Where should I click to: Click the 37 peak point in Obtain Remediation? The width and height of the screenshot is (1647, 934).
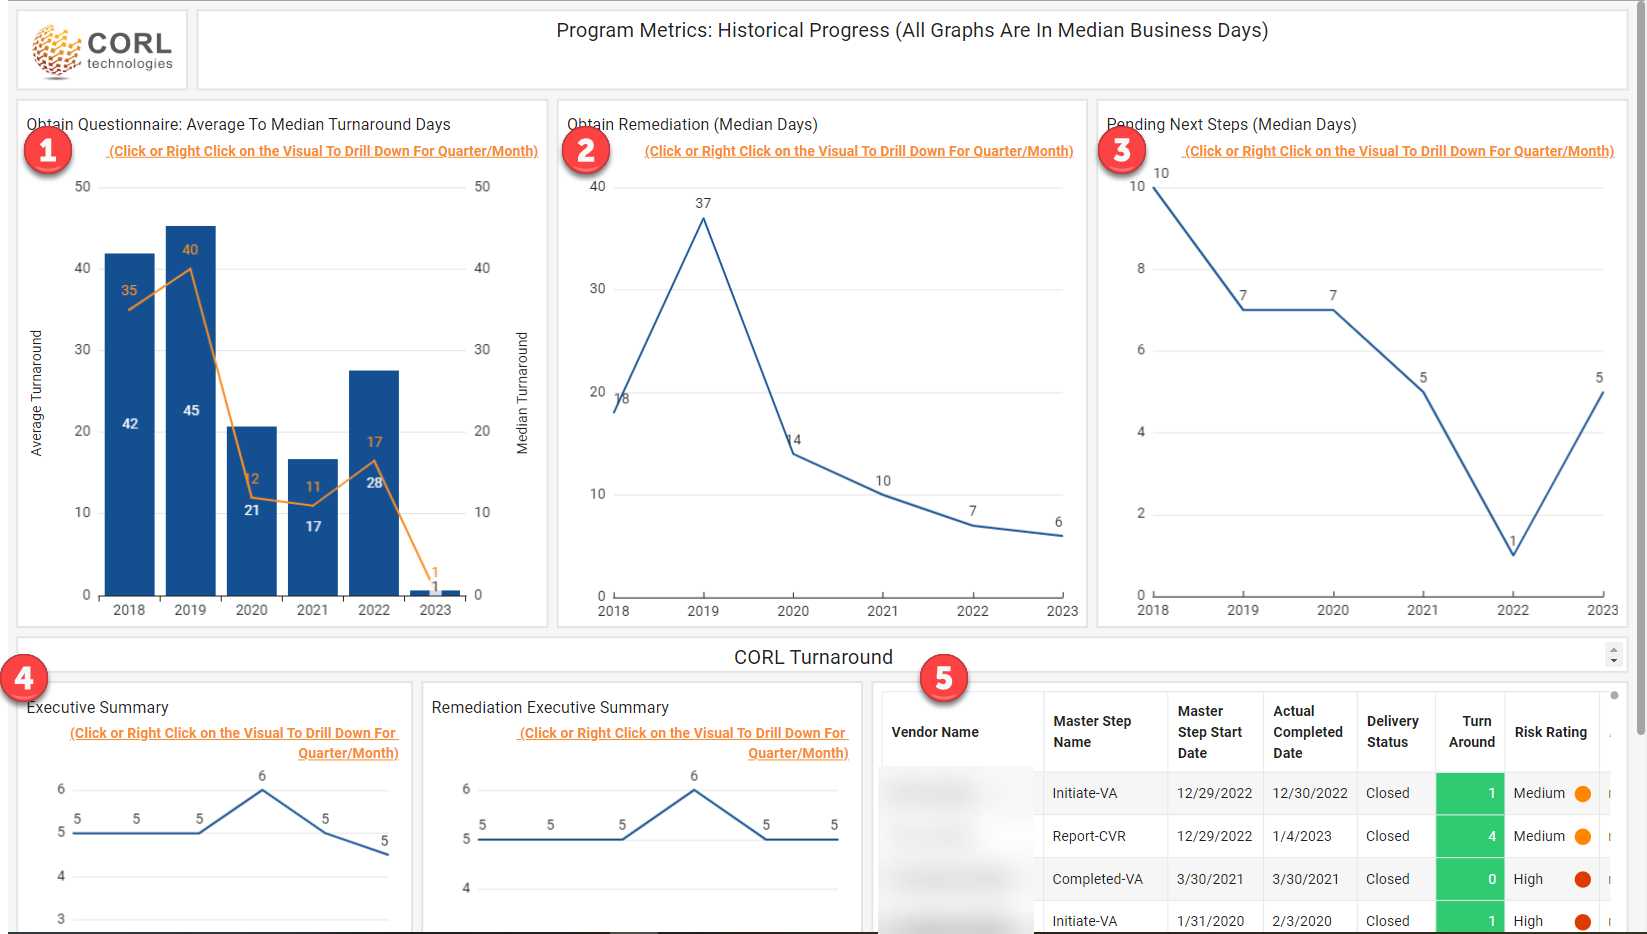[x=704, y=218]
